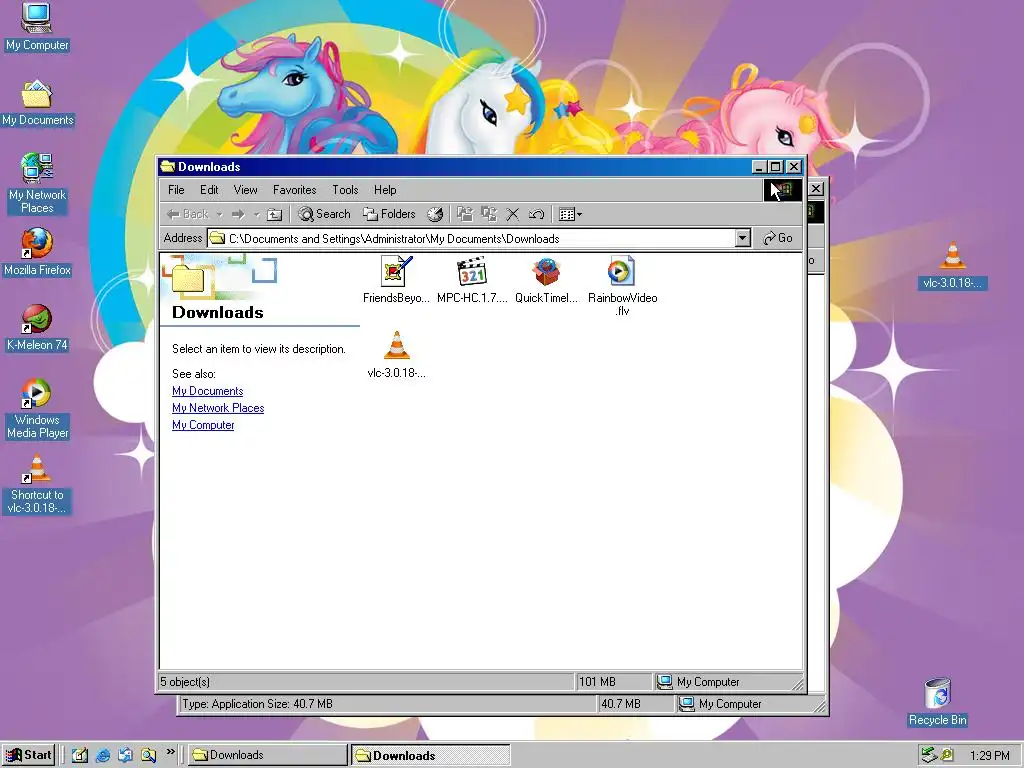Screen dimensions: 1024x768
Task: Click '5 object(s)' in status bar
Action: pyautogui.click(x=185, y=682)
